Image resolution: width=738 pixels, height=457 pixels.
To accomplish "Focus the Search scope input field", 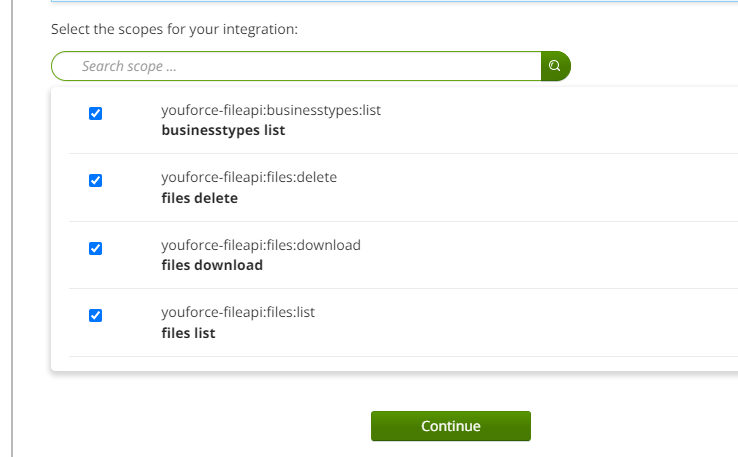I will 300,67.
